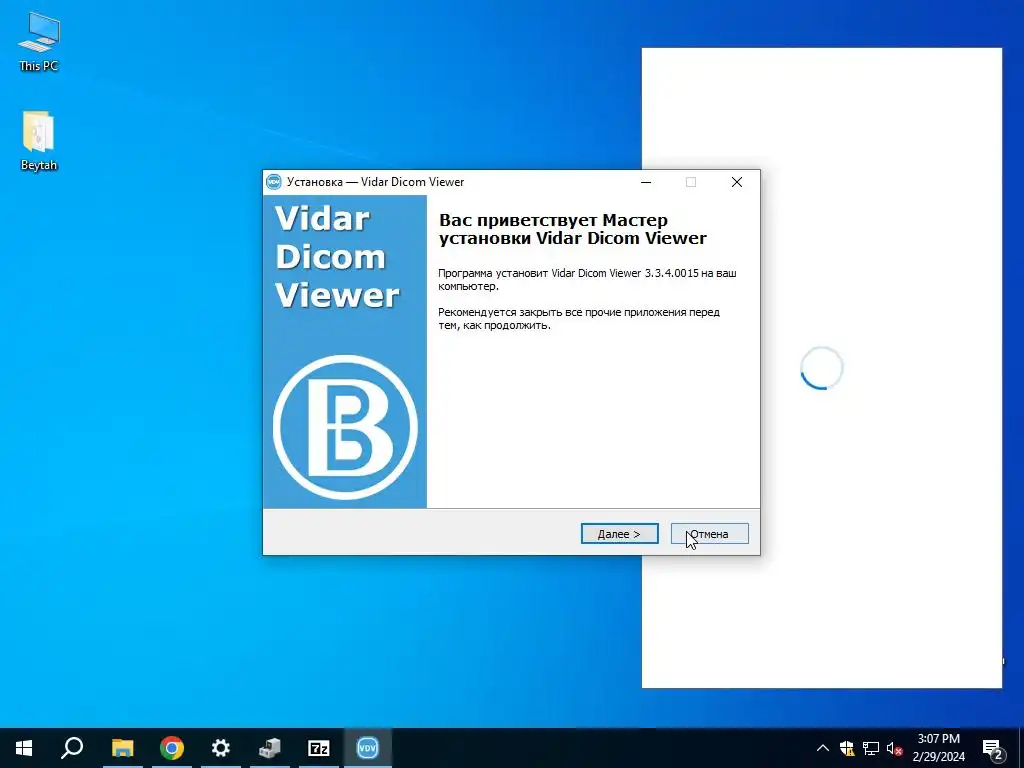
Task: Open the 7-Zip taskbar icon
Action: [x=319, y=748]
